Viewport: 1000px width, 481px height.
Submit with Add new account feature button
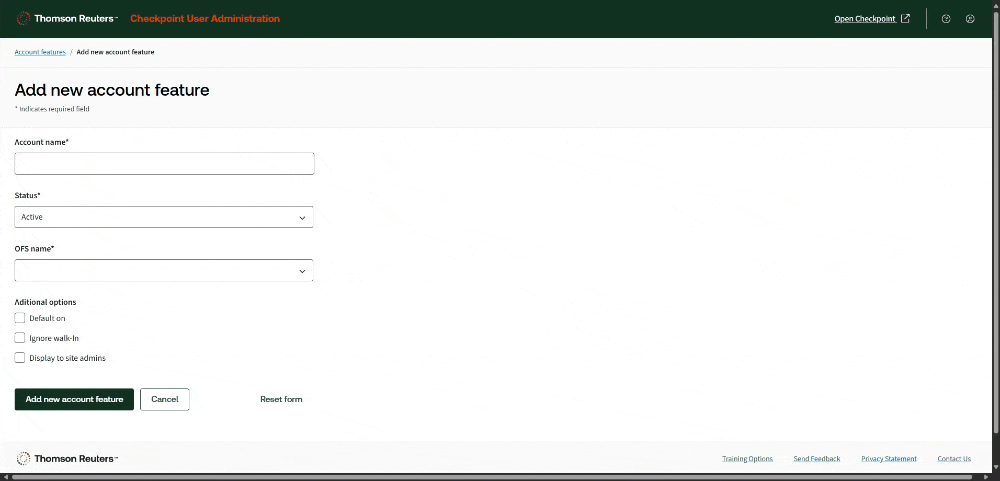coord(74,399)
